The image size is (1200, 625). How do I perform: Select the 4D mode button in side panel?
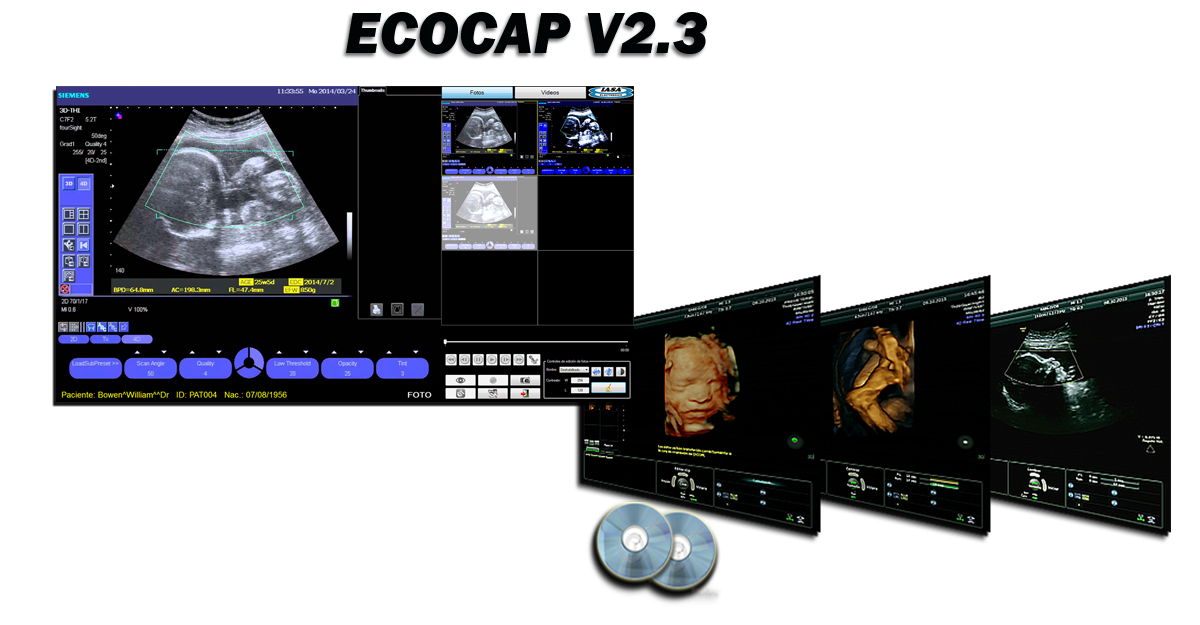[84, 184]
